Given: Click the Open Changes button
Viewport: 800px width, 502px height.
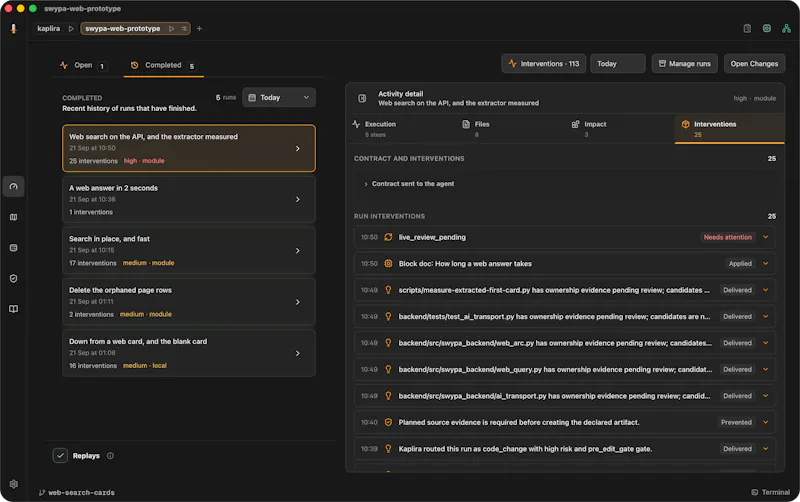Looking at the screenshot, I should pos(754,64).
